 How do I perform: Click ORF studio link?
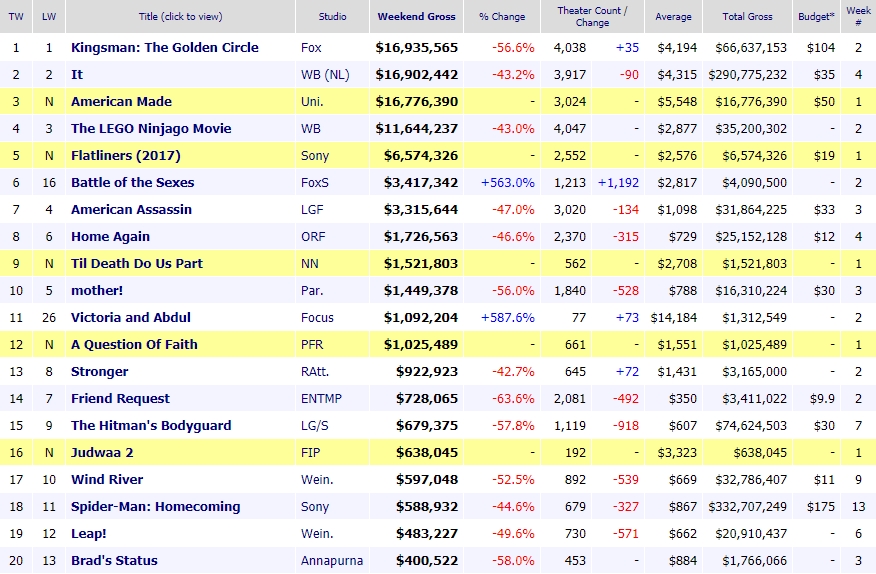point(313,236)
